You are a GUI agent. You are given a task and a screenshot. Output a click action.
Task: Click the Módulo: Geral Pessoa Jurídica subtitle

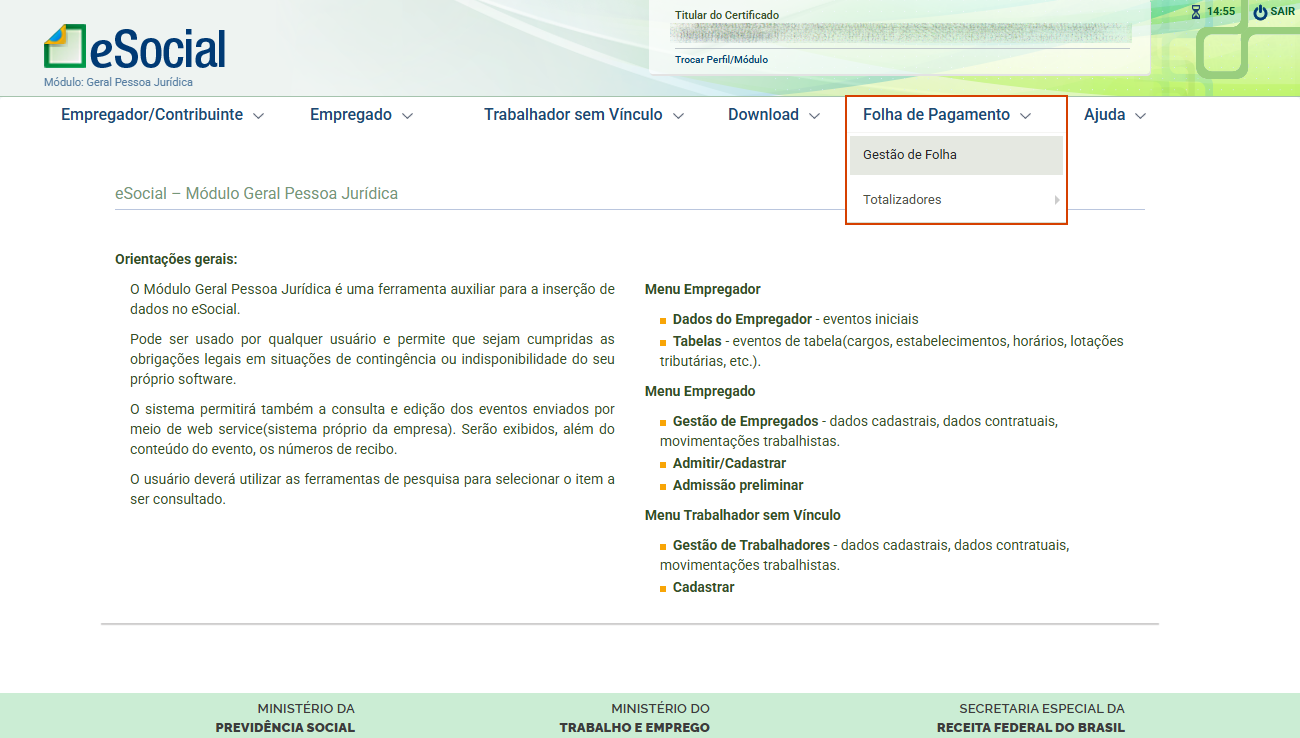click(118, 83)
